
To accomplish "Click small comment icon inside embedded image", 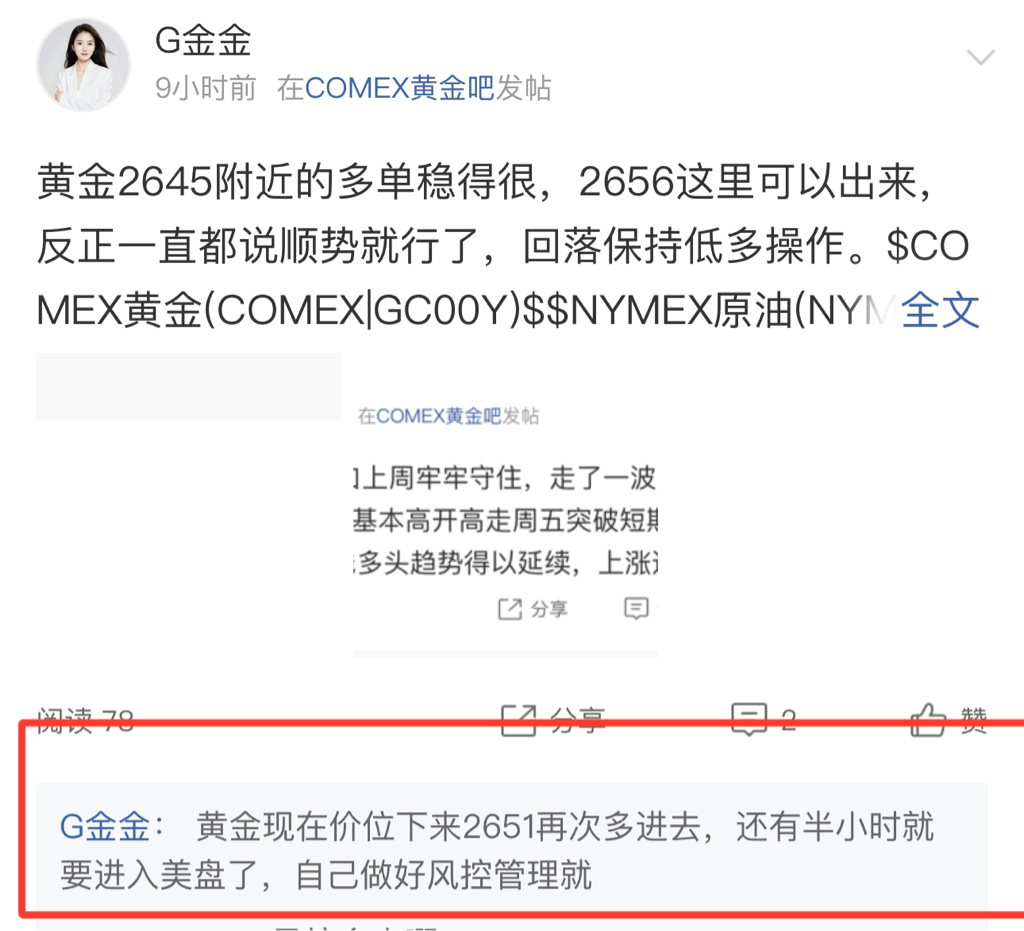I will pos(636,608).
